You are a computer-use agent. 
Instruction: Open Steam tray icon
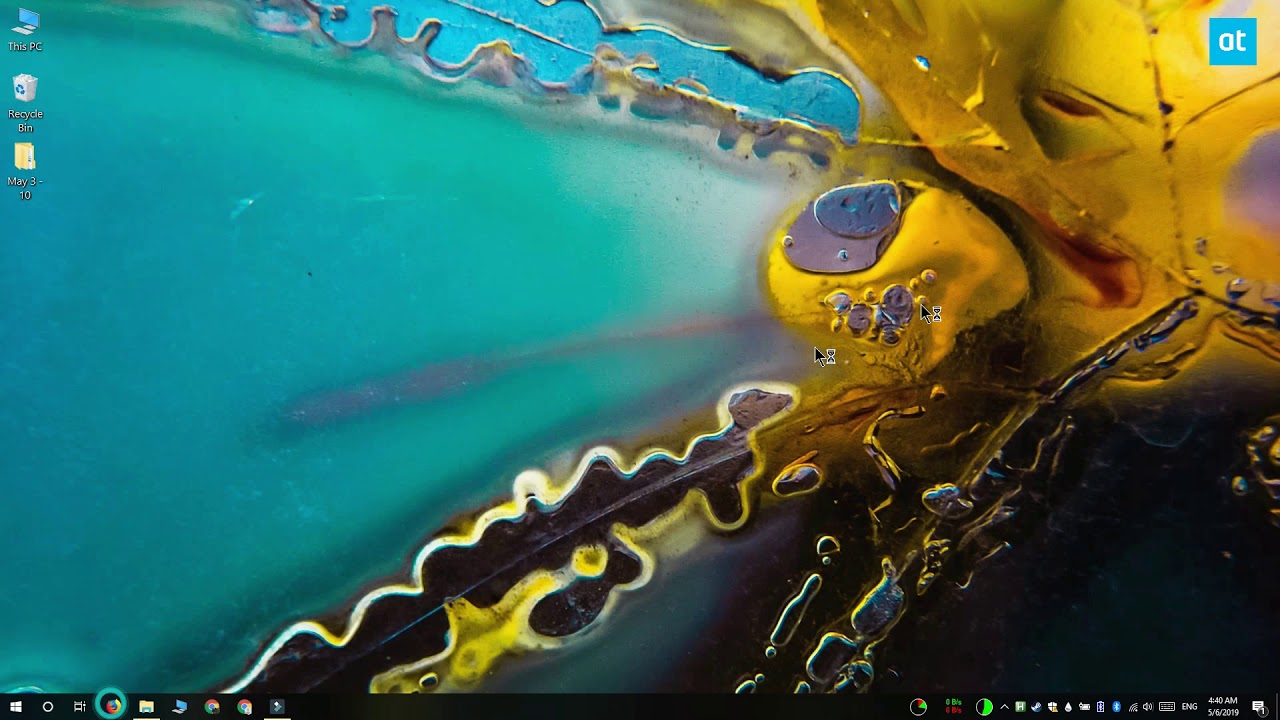pyautogui.click(x=1036, y=707)
